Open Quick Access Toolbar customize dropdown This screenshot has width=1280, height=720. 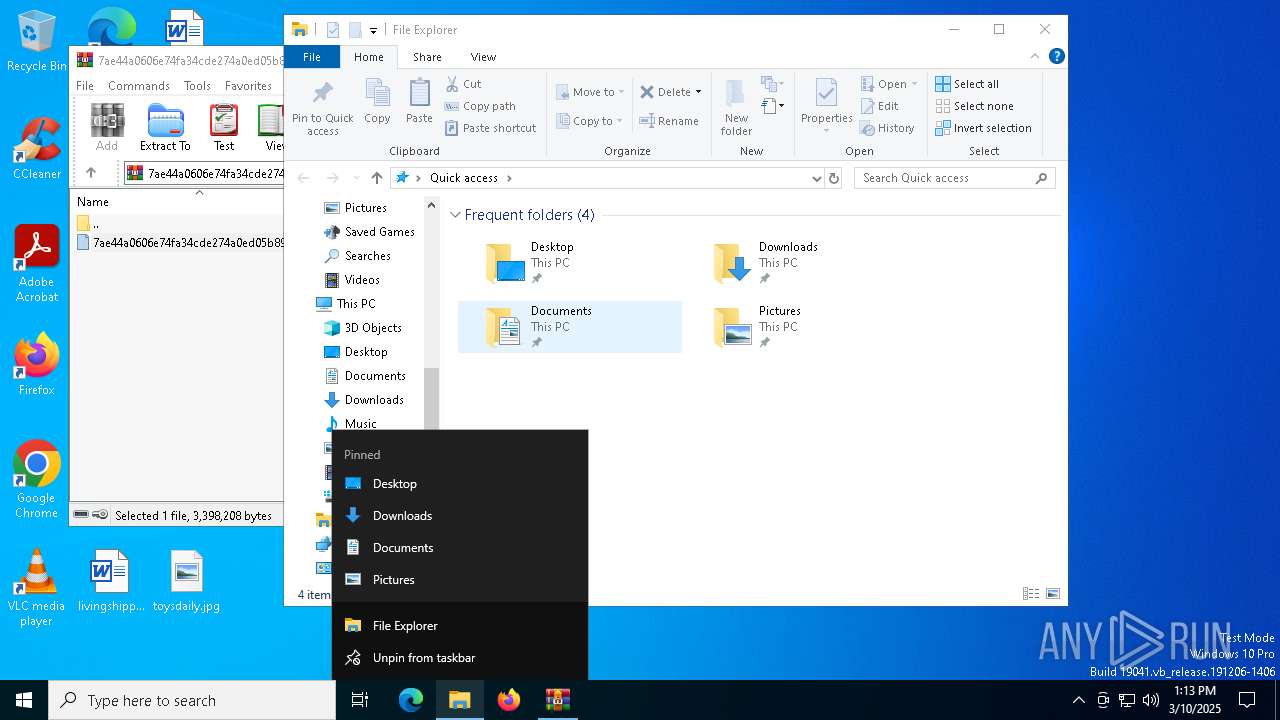[x=373, y=30]
